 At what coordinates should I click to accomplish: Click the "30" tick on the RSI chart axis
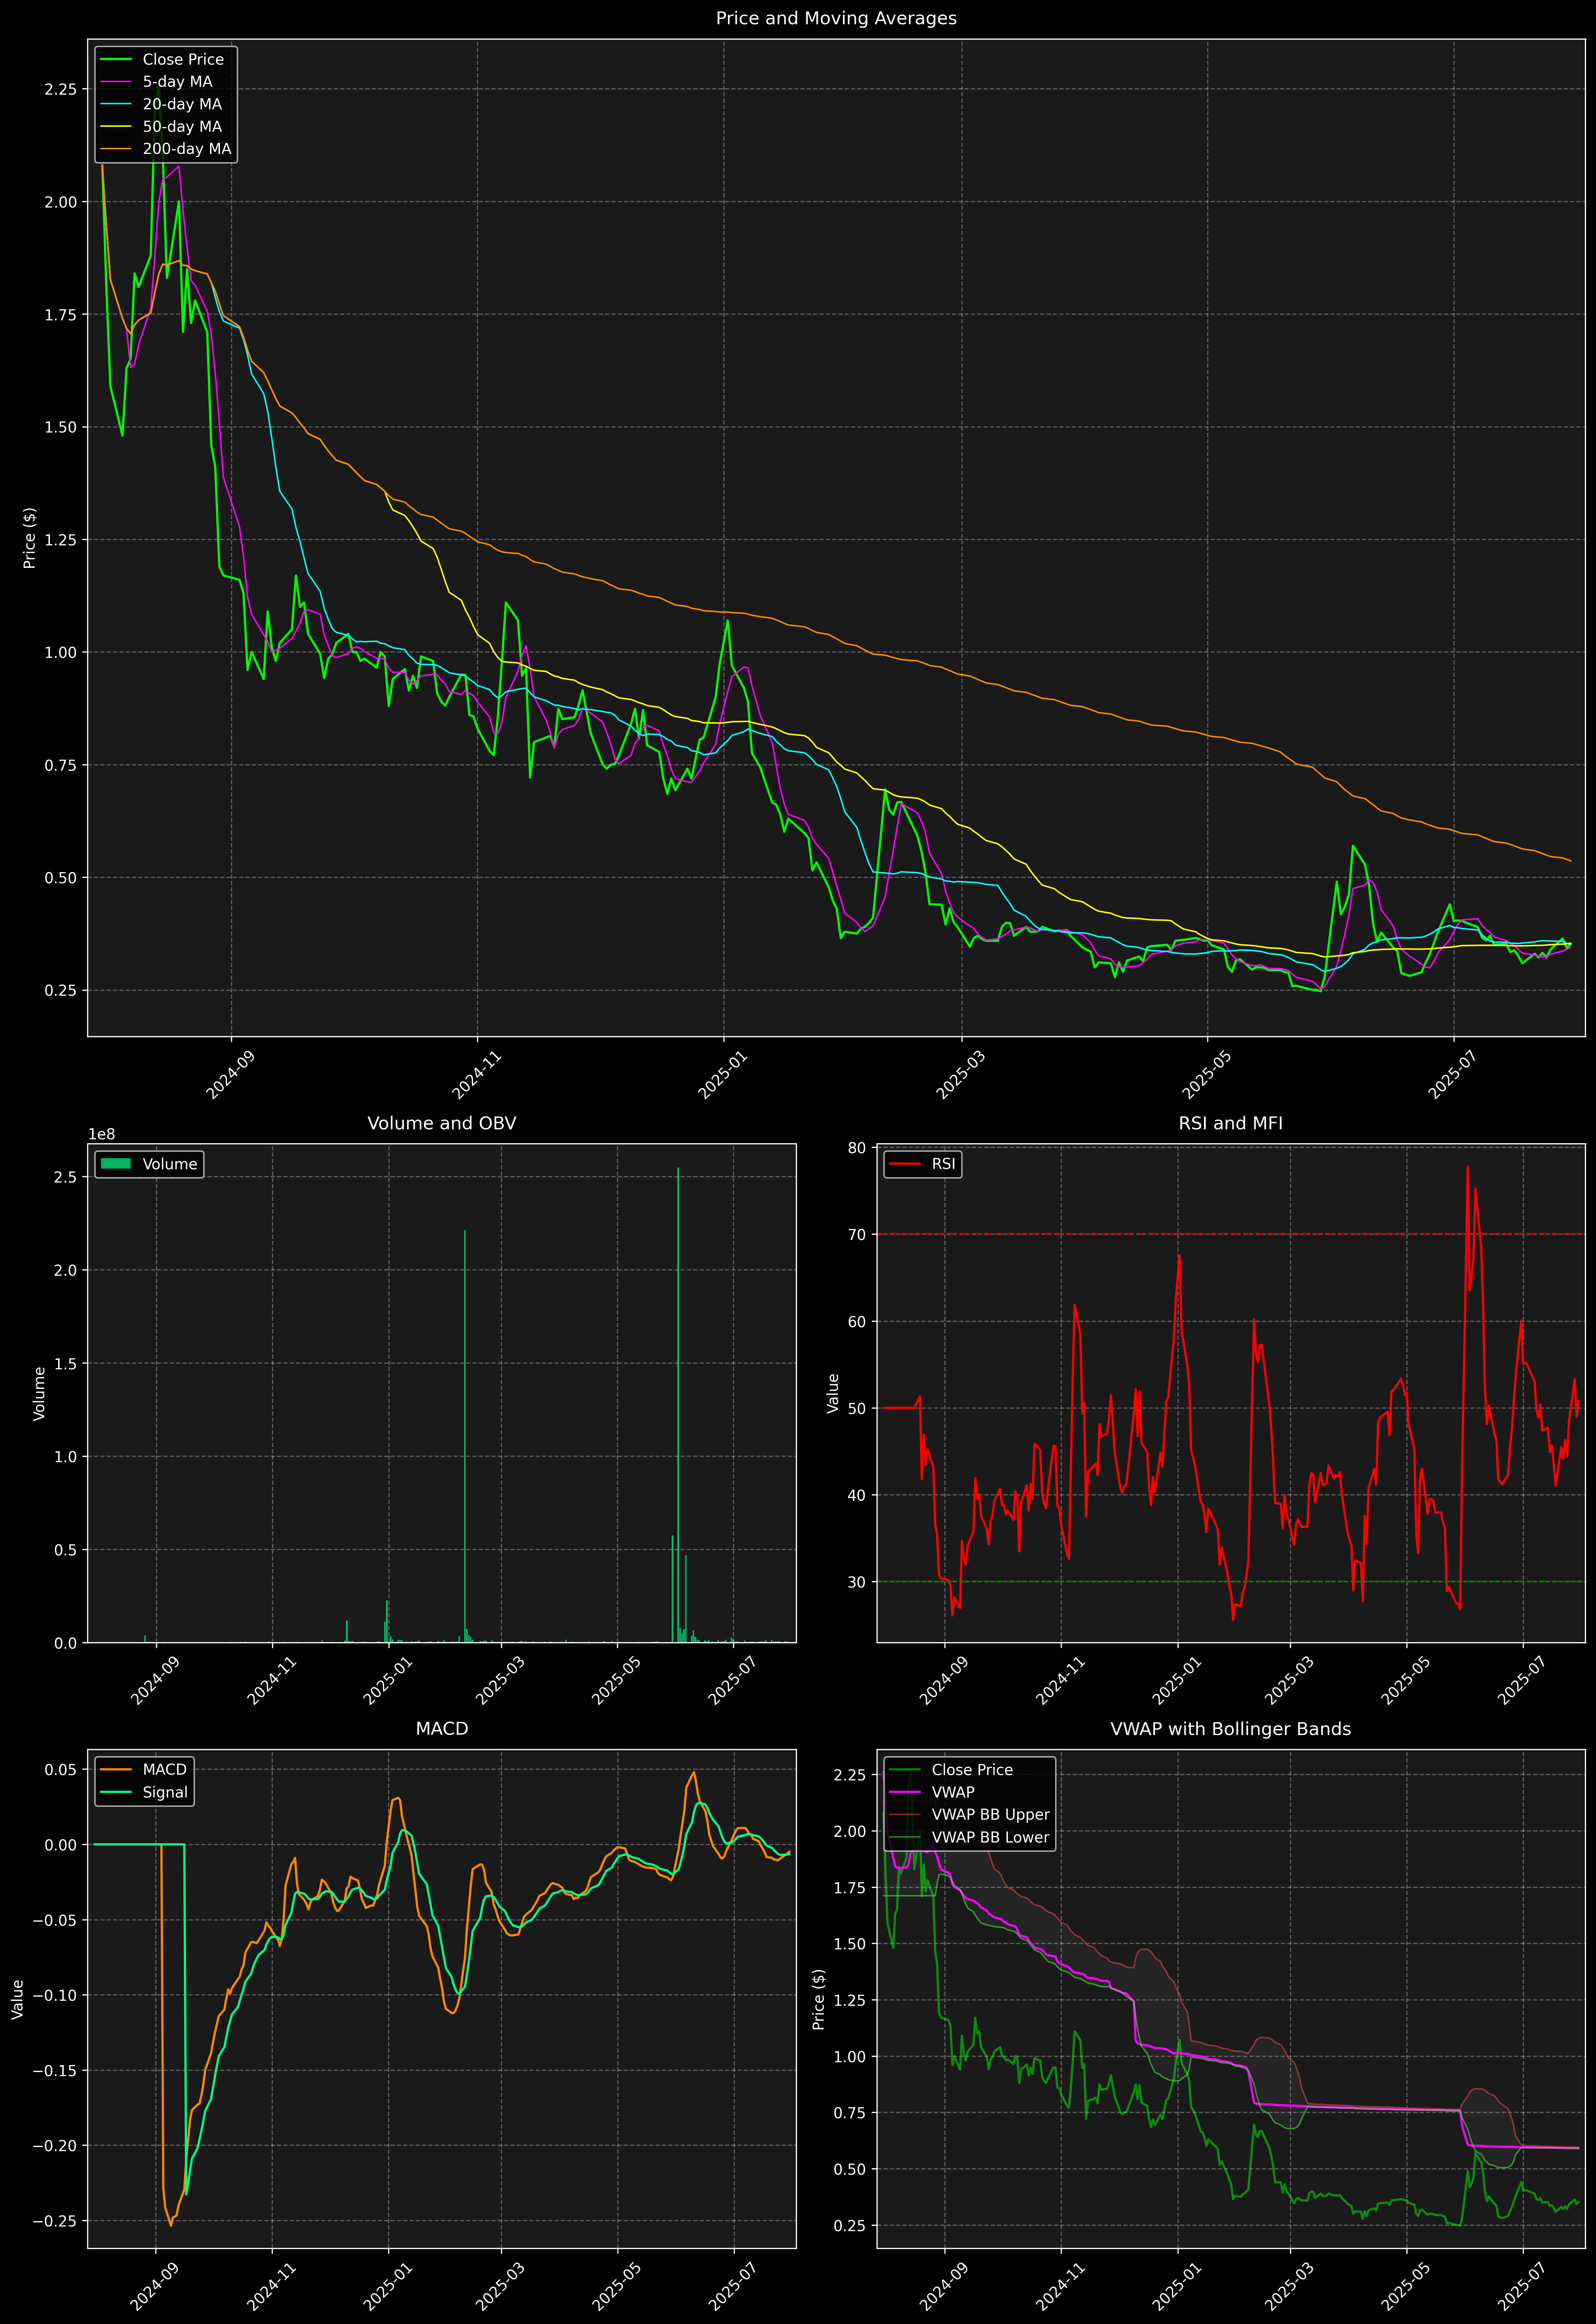(857, 1582)
